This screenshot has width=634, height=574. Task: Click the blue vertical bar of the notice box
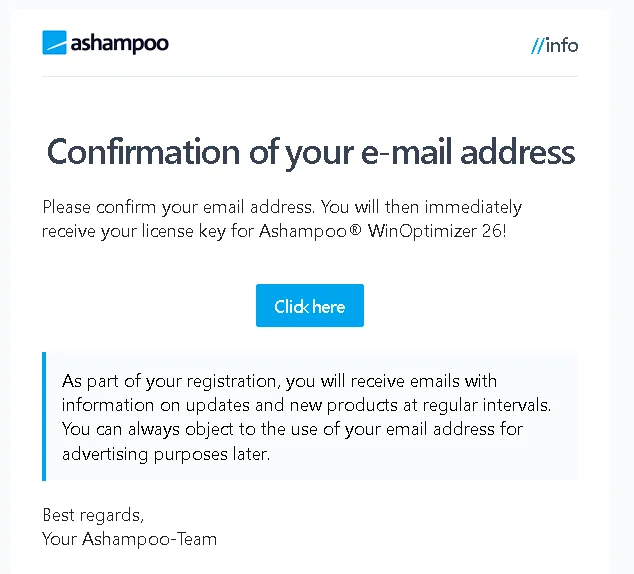point(44,416)
